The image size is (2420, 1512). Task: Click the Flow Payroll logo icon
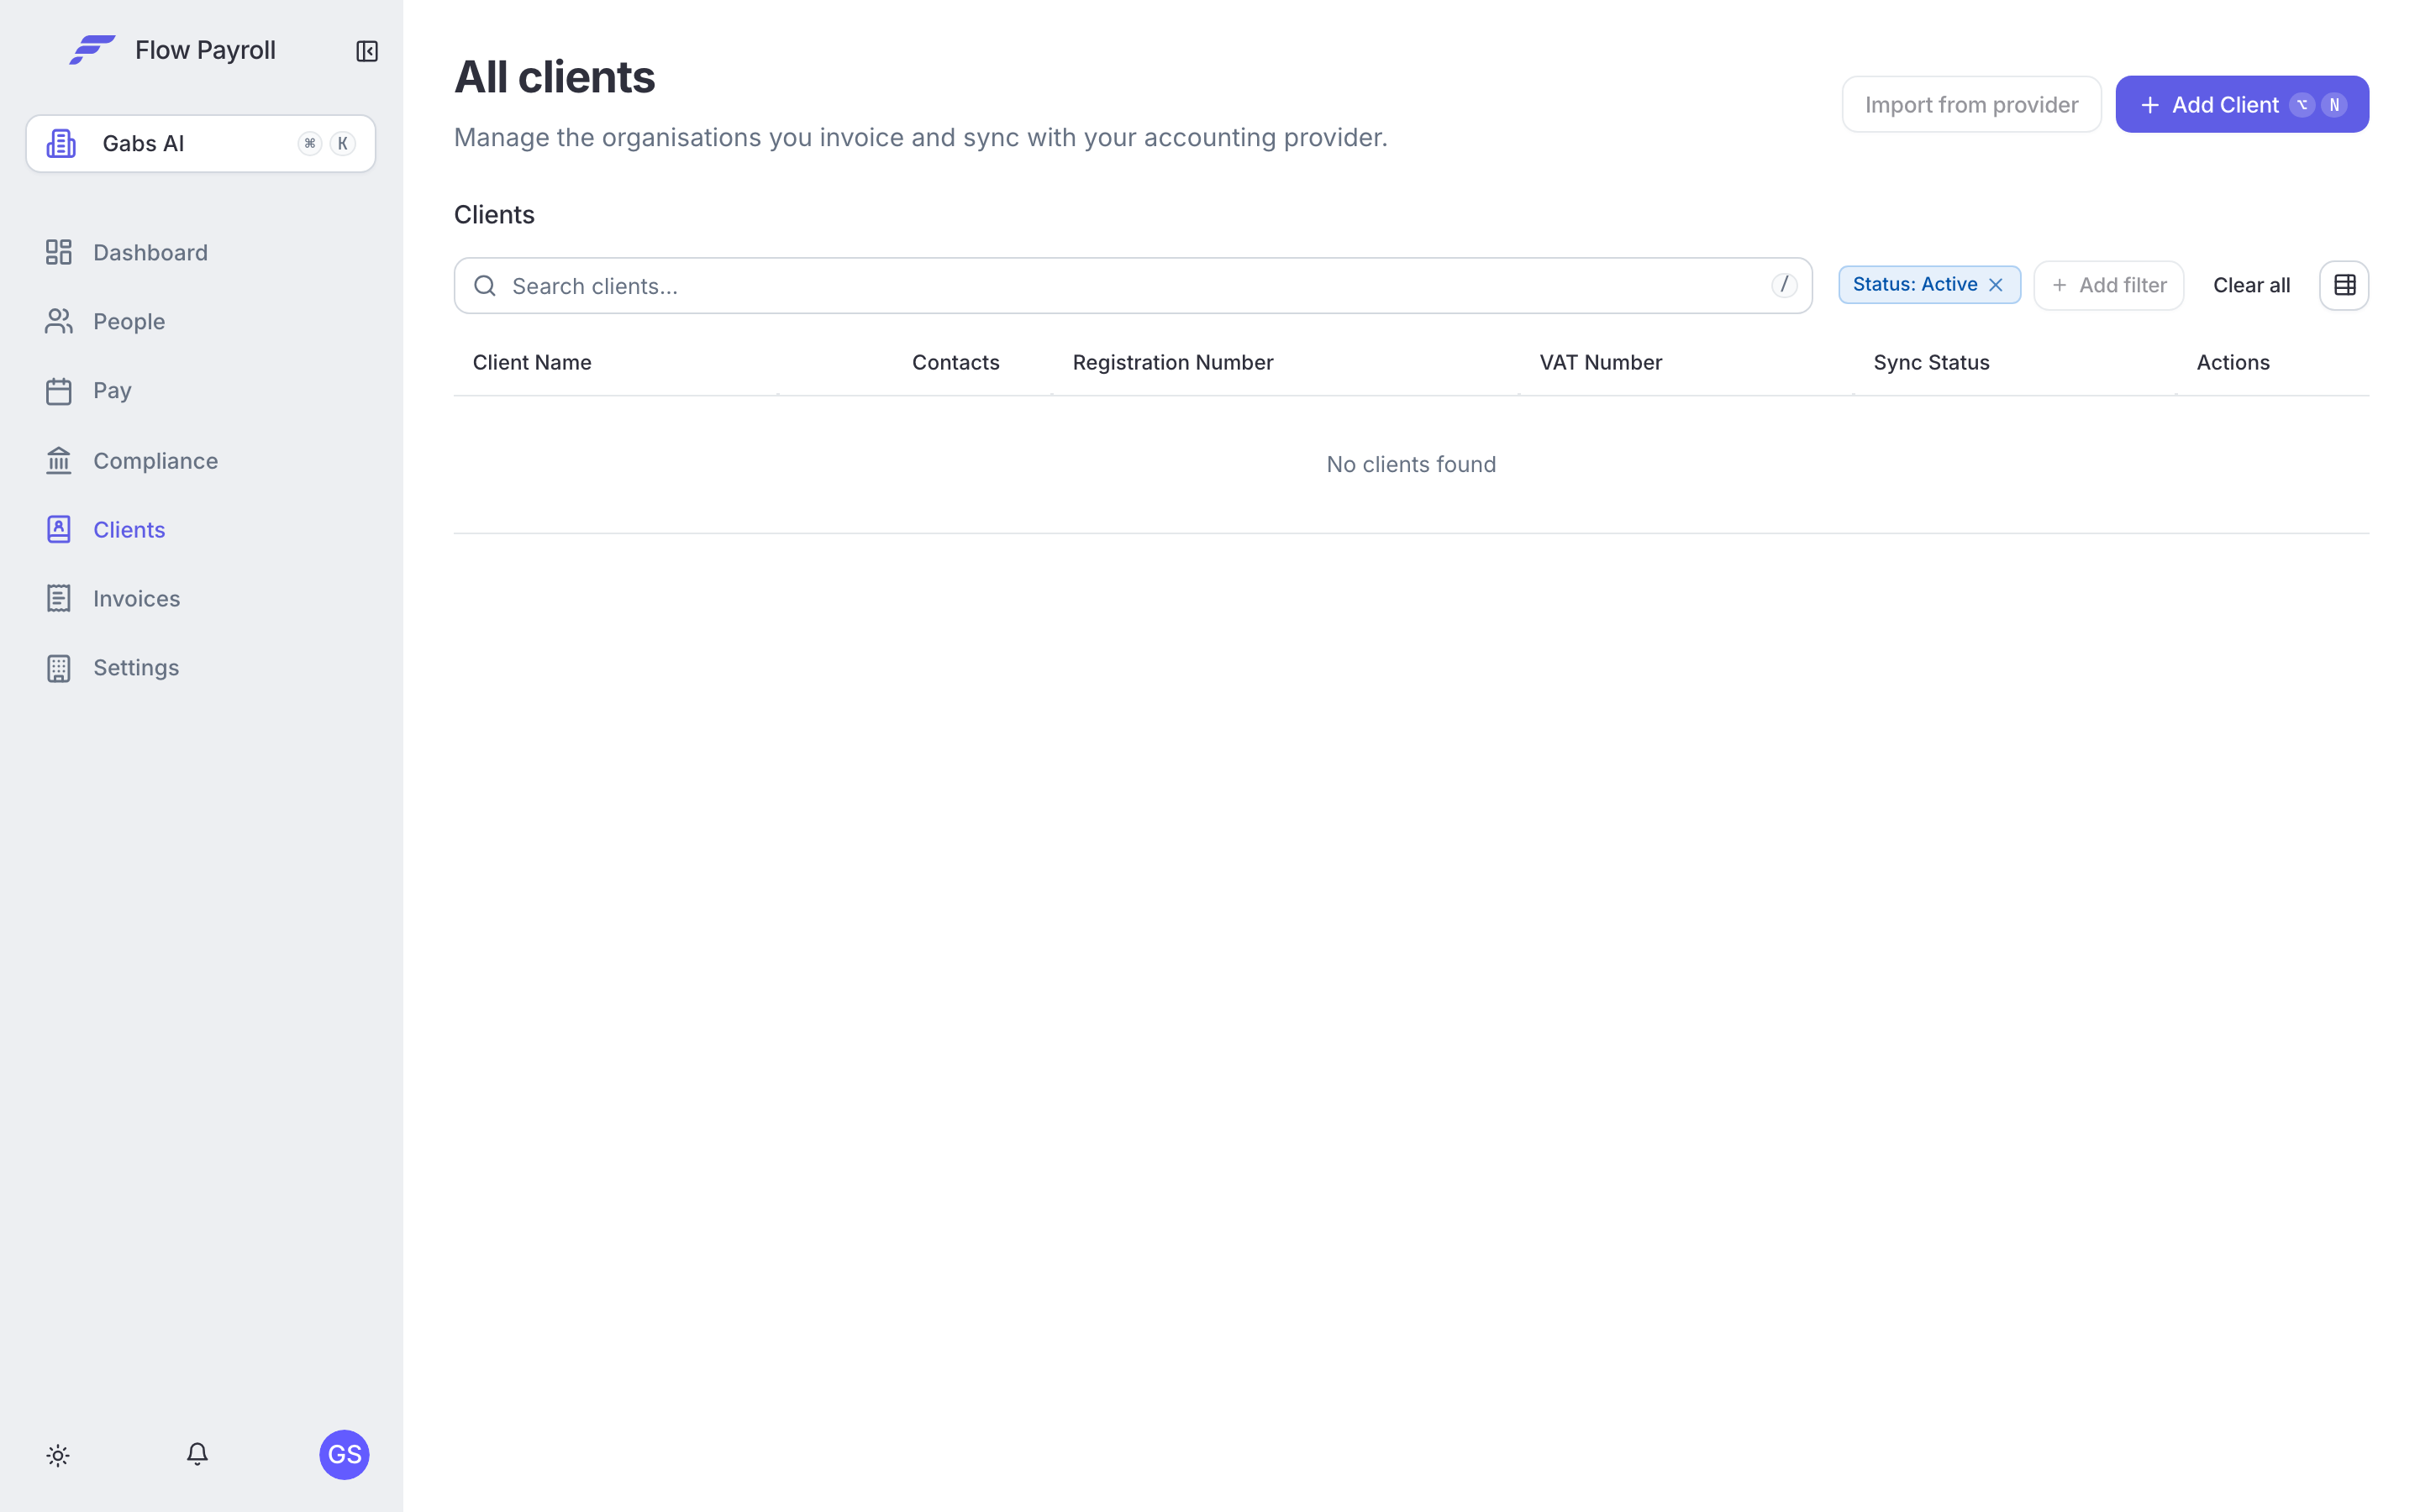(92, 50)
